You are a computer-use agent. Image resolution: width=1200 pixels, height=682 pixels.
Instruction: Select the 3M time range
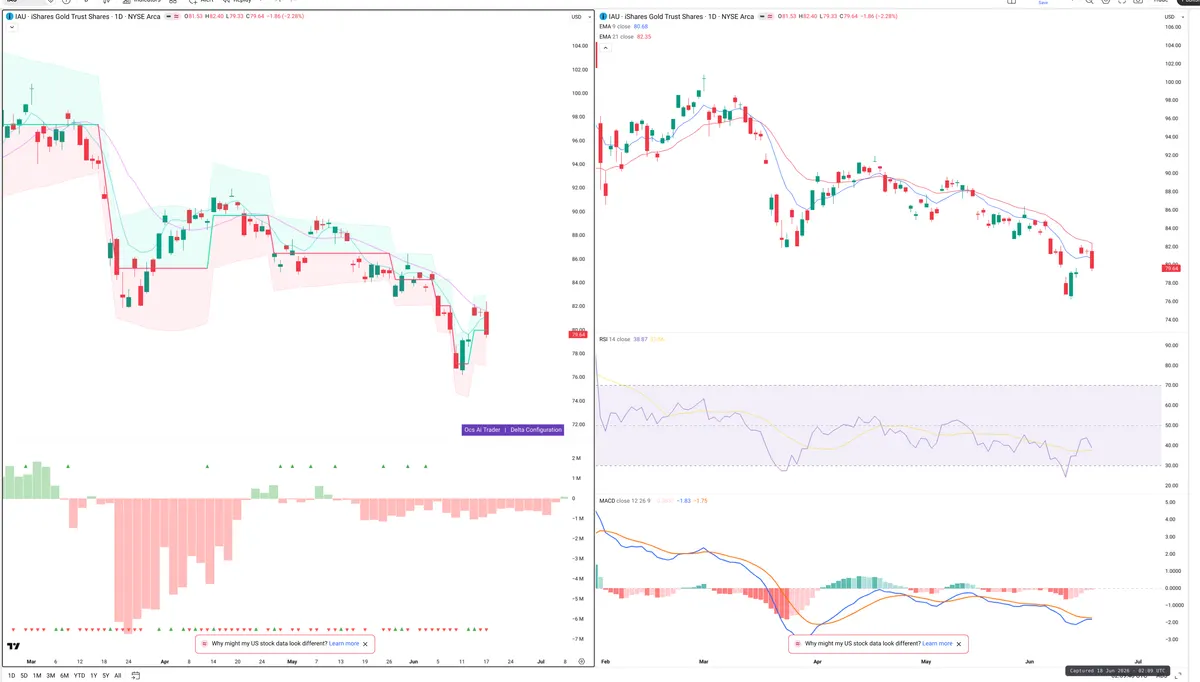point(51,675)
